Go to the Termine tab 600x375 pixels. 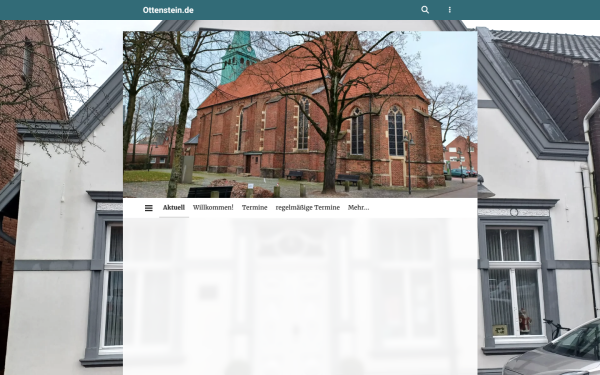pyautogui.click(x=254, y=208)
